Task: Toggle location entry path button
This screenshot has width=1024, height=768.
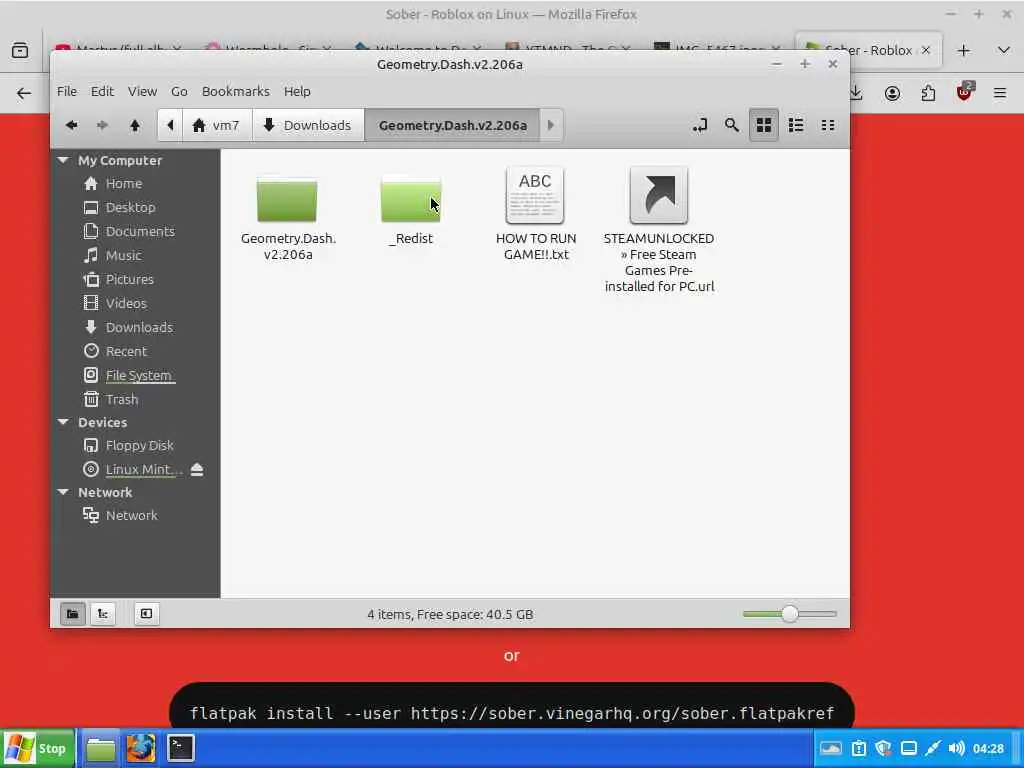Action: [699, 125]
